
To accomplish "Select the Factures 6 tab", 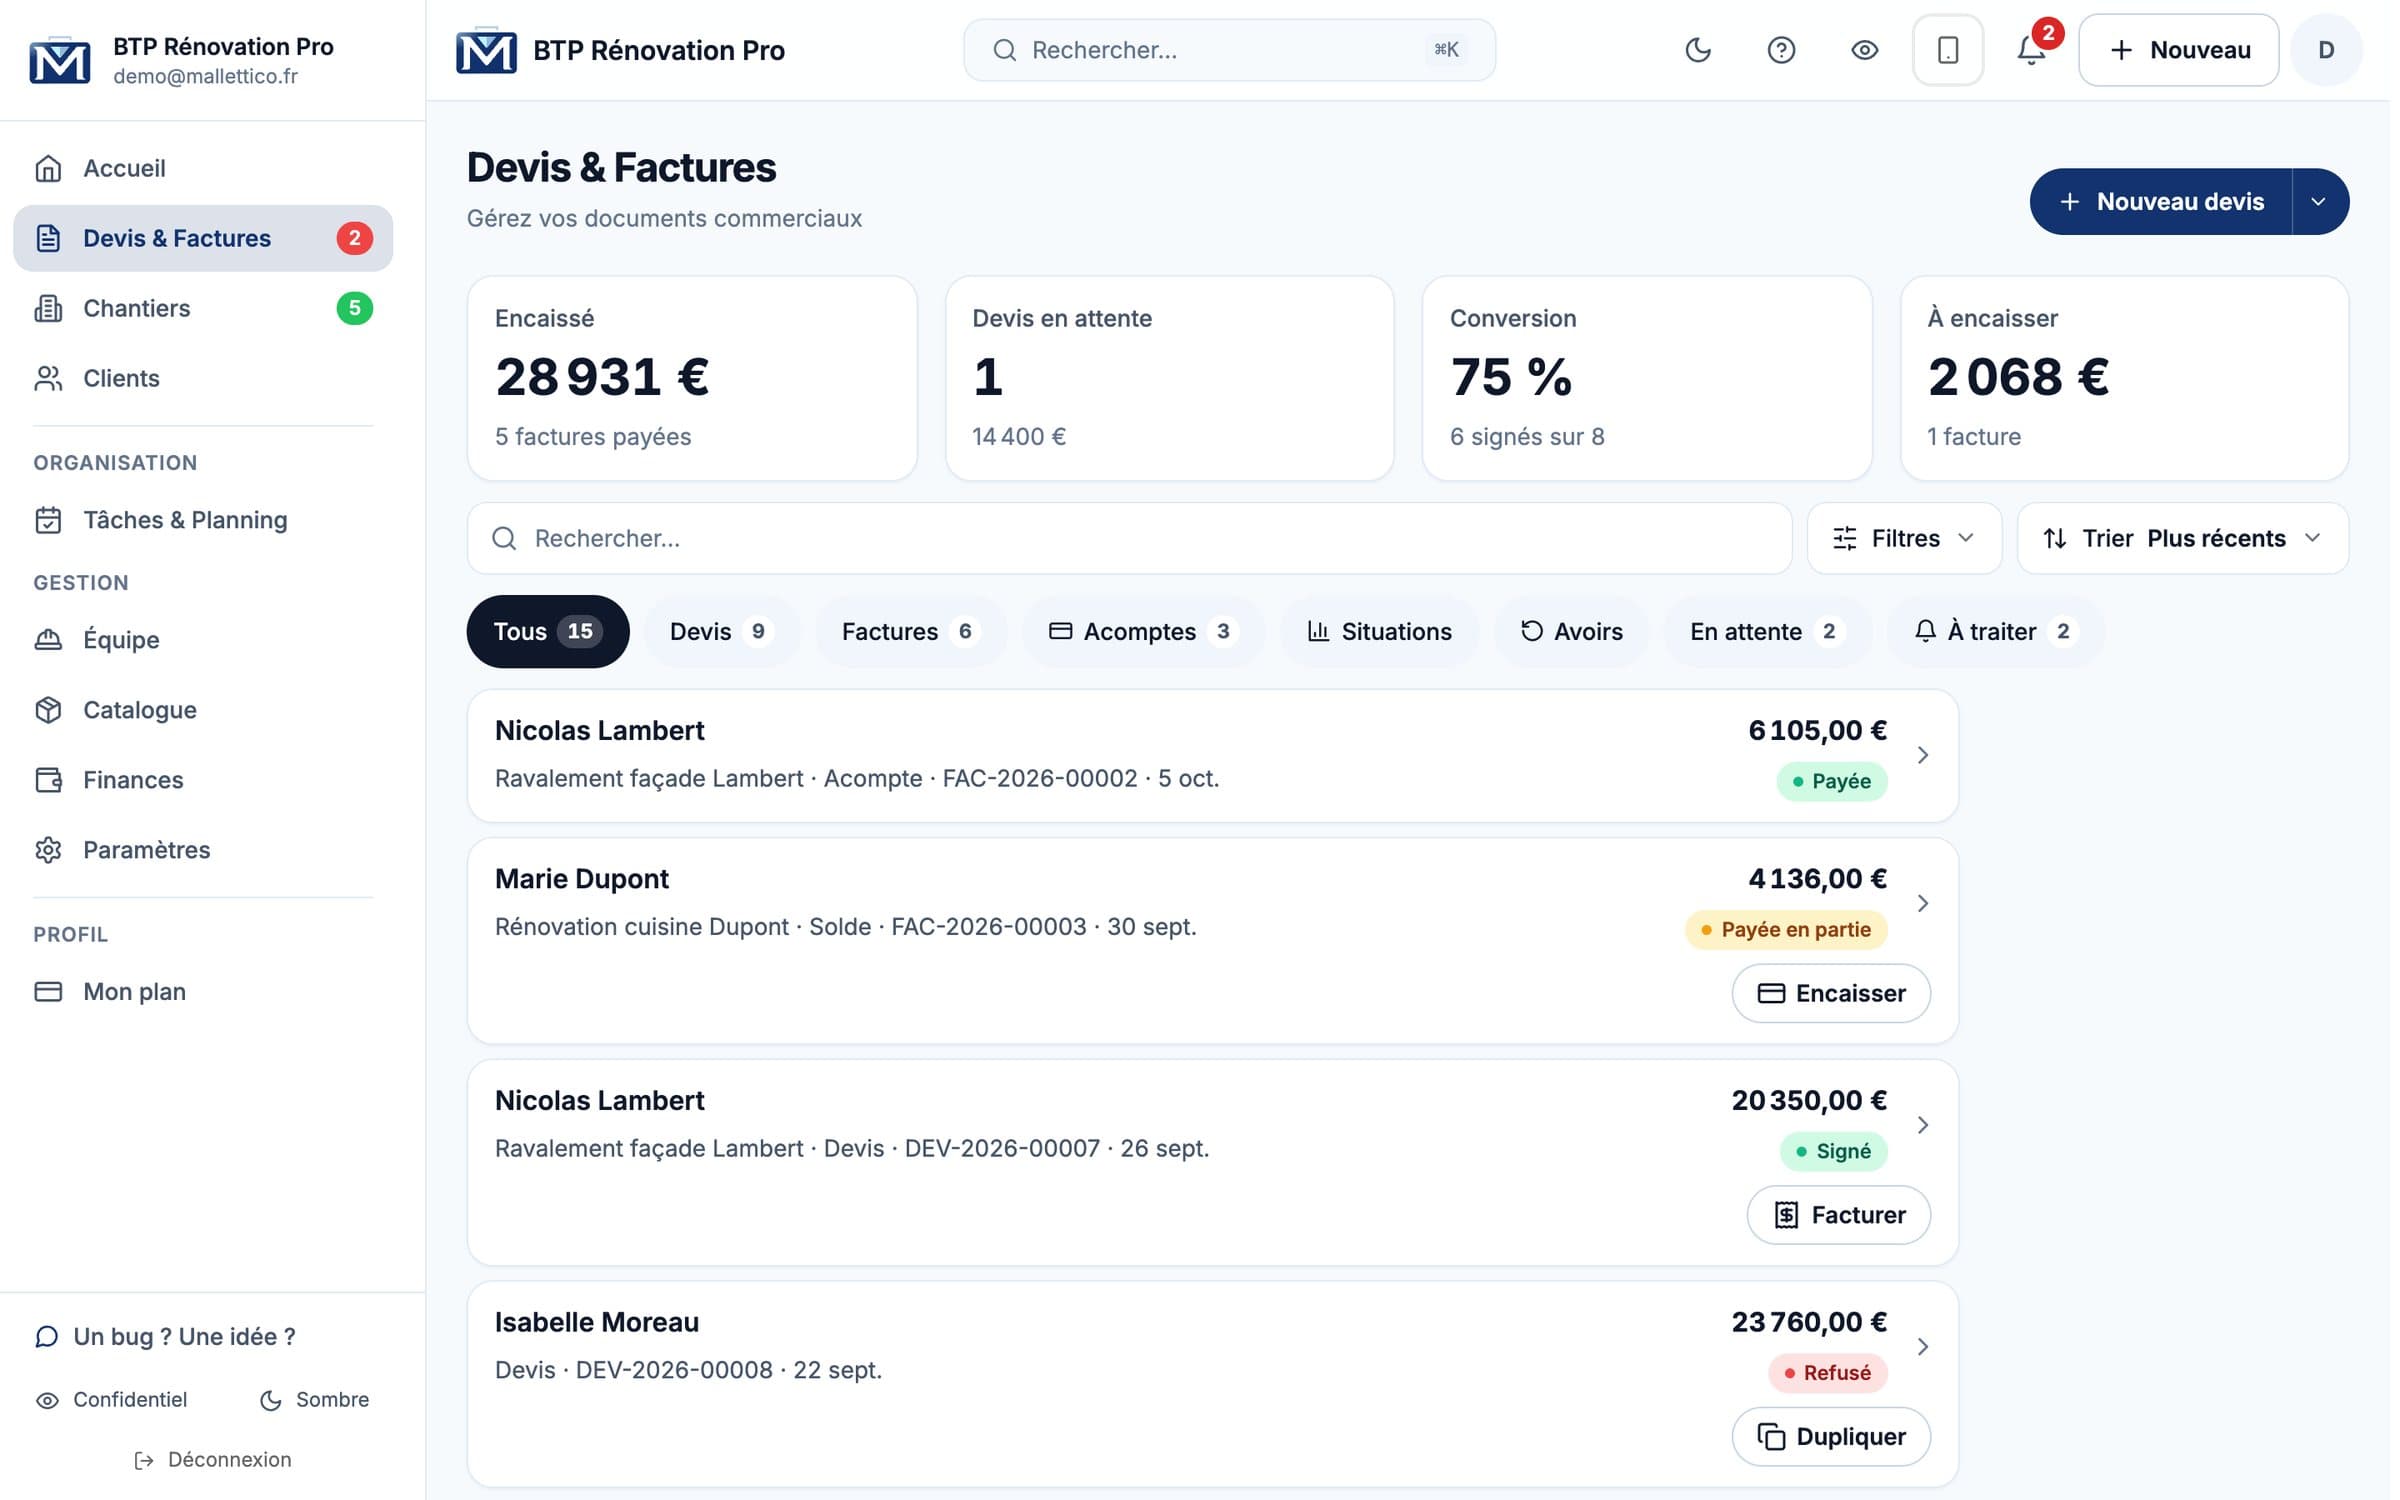I will pos(910,632).
